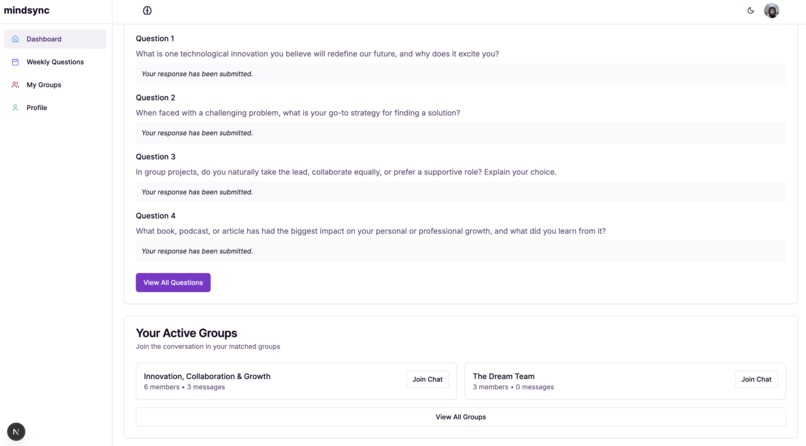
Task: Click submitted response box under Question 1
Action: pyautogui.click(x=461, y=74)
